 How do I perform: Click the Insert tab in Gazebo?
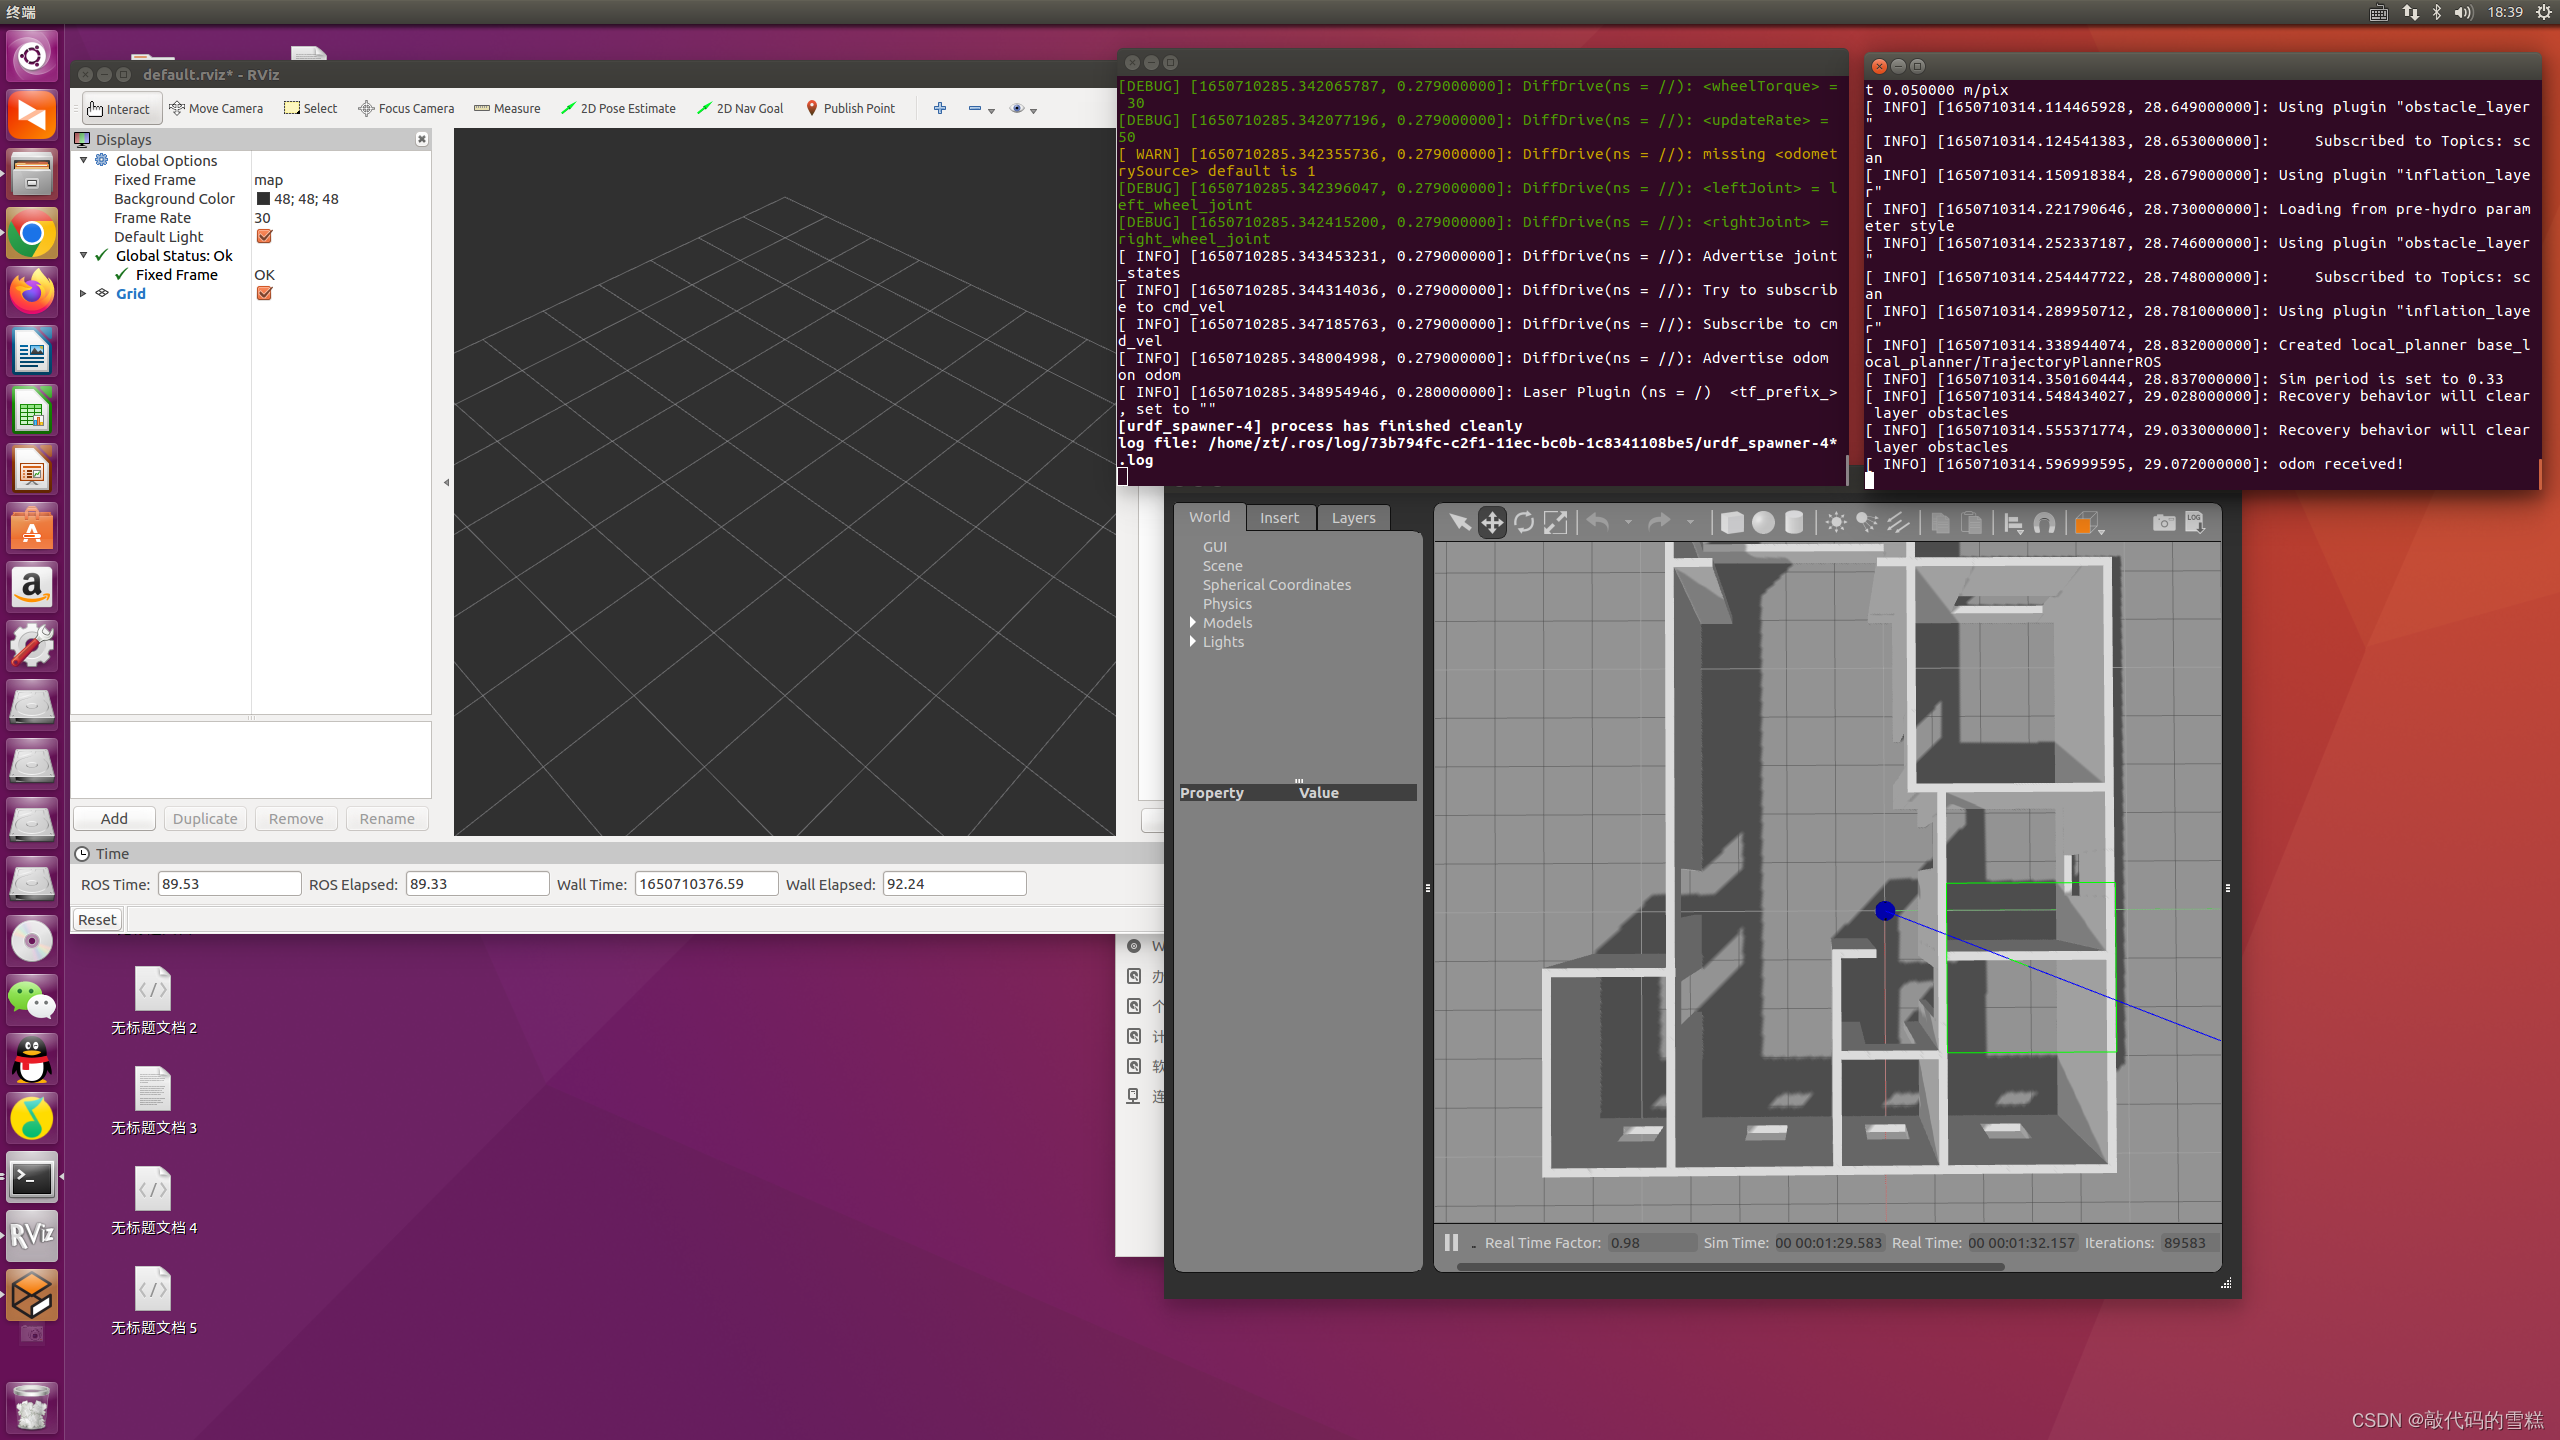point(1280,517)
